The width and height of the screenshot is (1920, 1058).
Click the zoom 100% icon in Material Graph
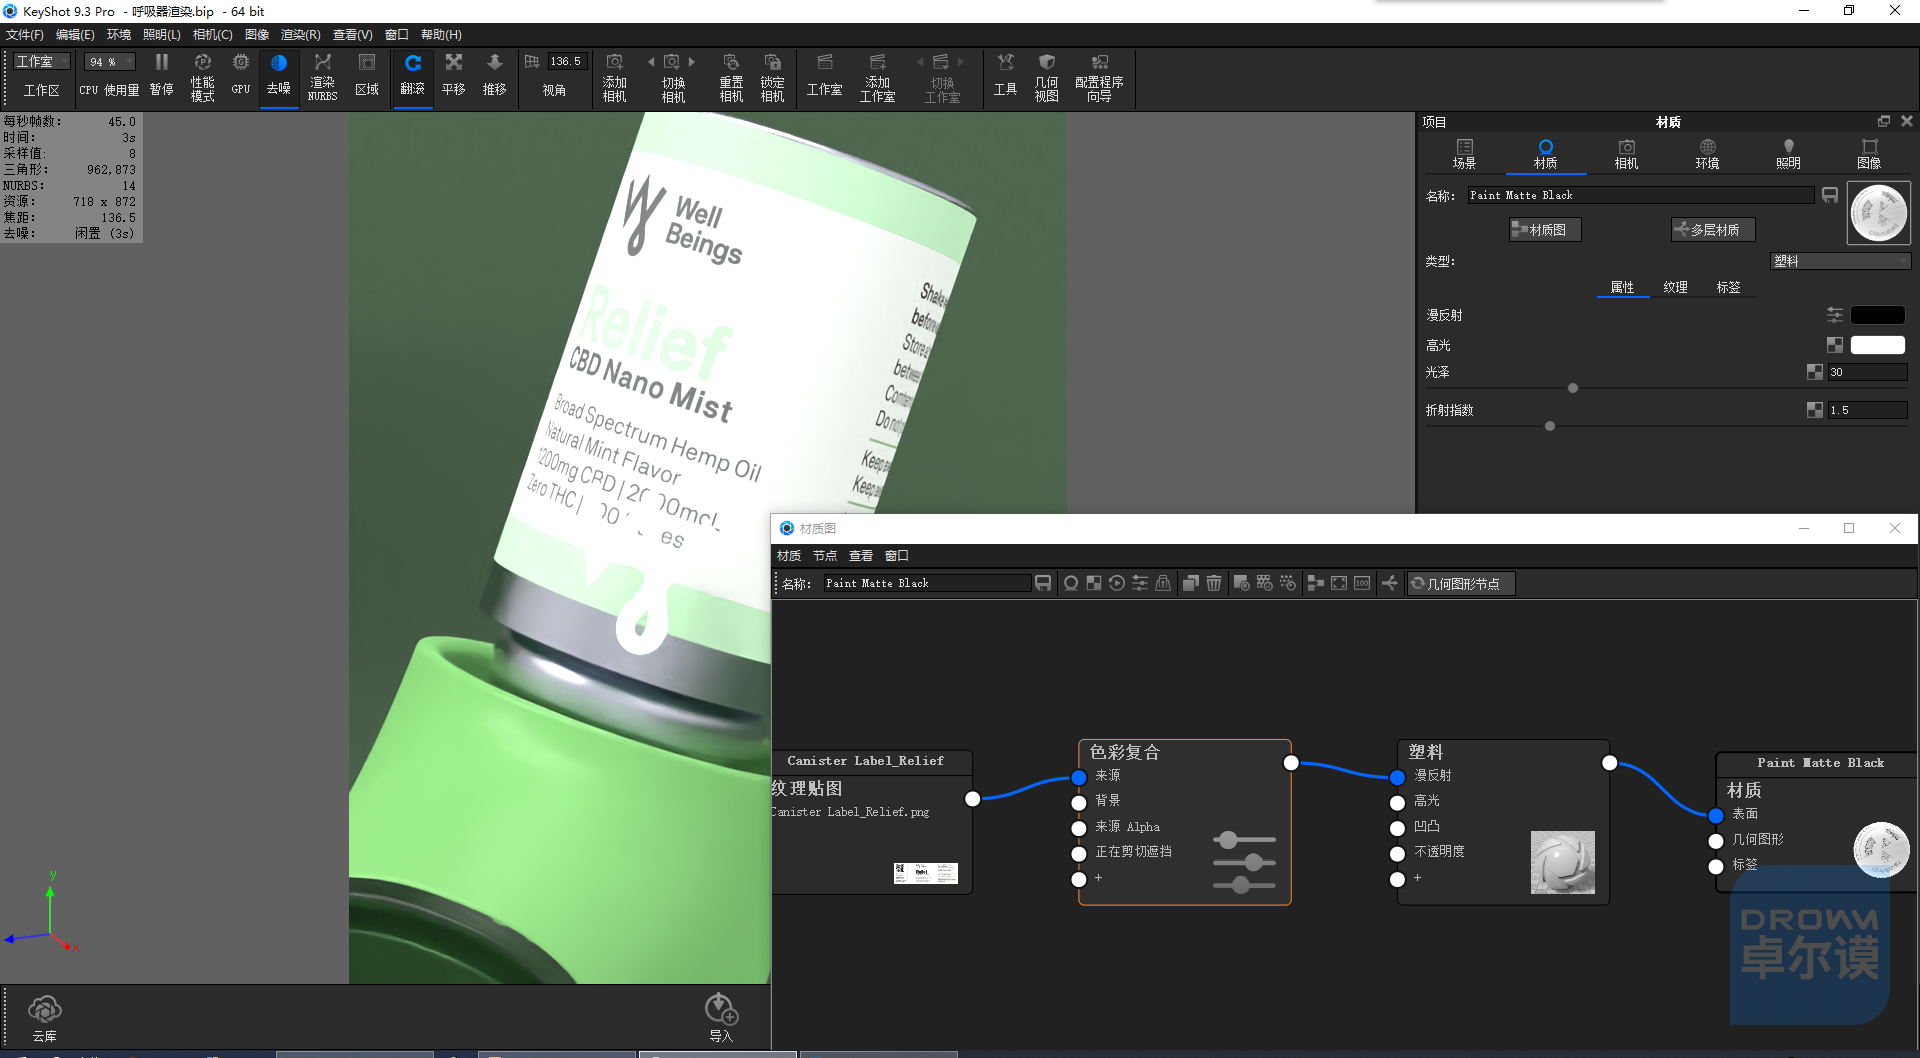[x=1362, y=583]
